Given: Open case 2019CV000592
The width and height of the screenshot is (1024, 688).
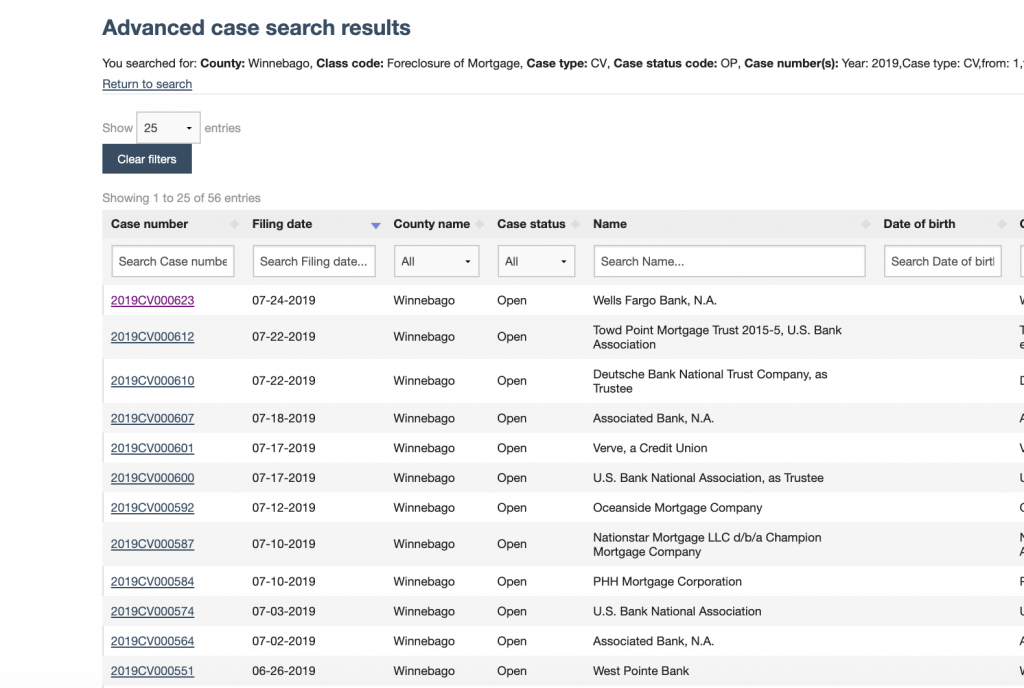Looking at the screenshot, I should [x=152, y=508].
